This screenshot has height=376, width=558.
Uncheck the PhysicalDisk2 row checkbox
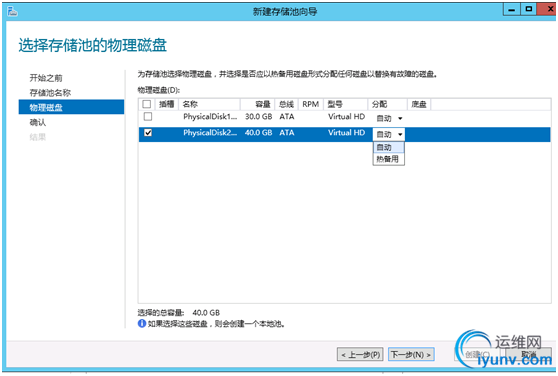coord(148,133)
